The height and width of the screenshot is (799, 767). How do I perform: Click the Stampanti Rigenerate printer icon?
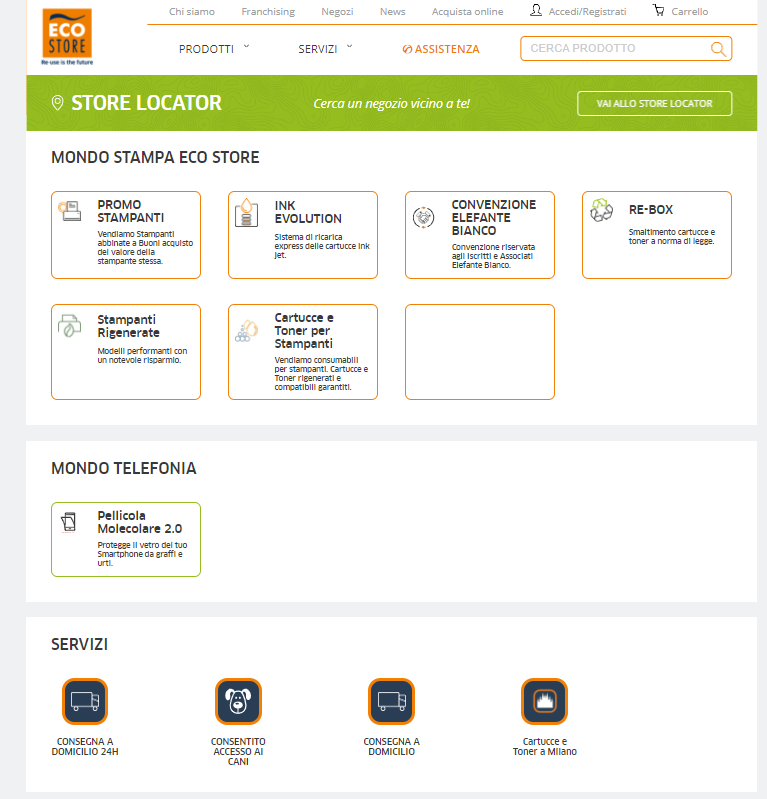[70, 326]
